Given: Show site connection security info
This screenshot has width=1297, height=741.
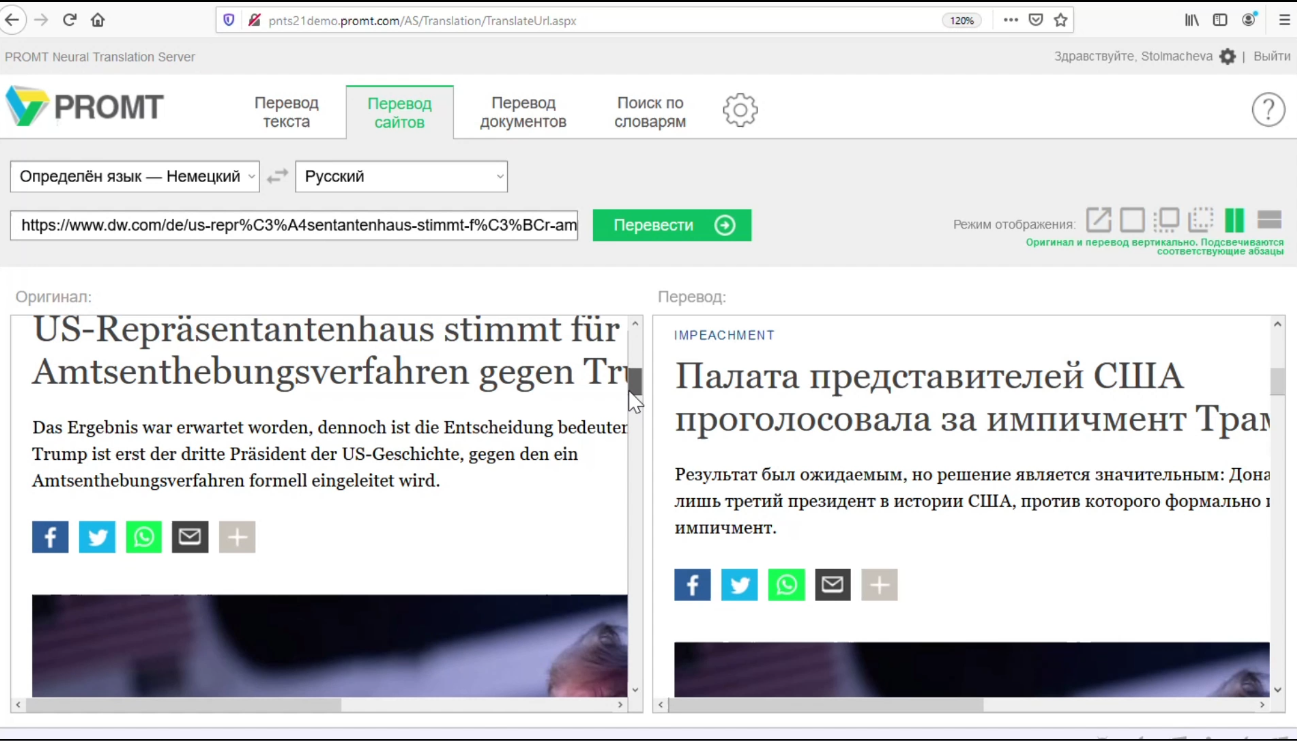Looking at the screenshot, I should (x=254, y=20).
